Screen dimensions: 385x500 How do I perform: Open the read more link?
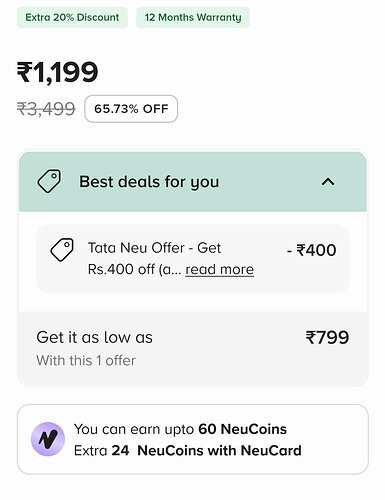tap(219, 269)
